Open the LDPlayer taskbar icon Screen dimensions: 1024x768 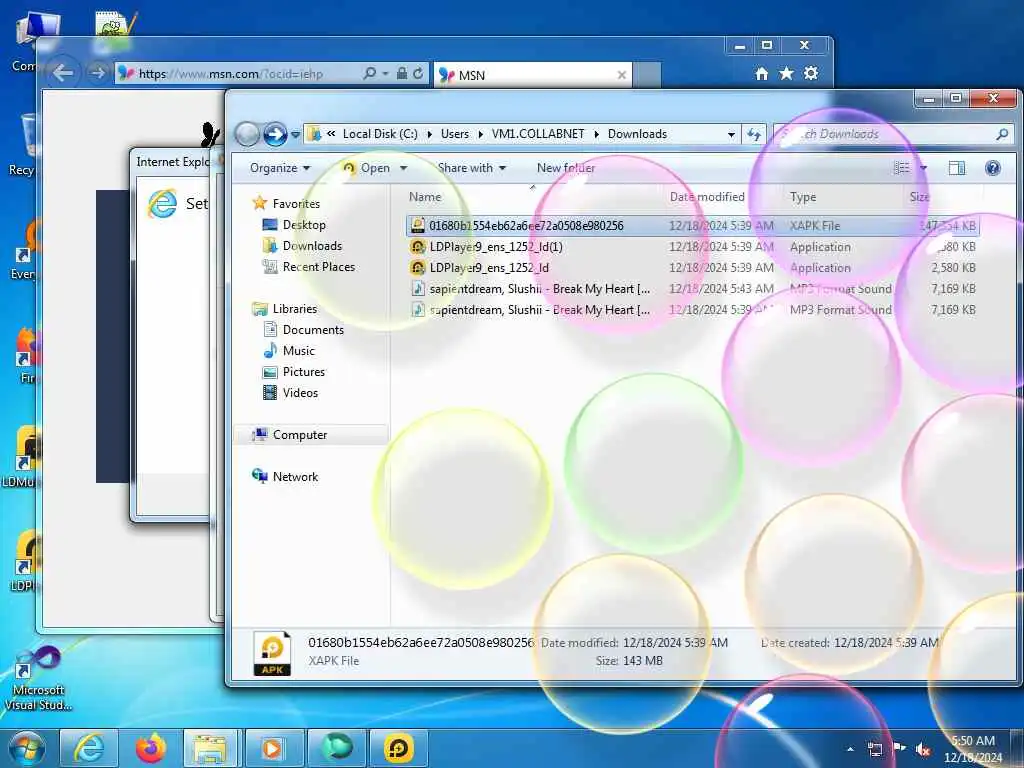[x=398, y=748]
